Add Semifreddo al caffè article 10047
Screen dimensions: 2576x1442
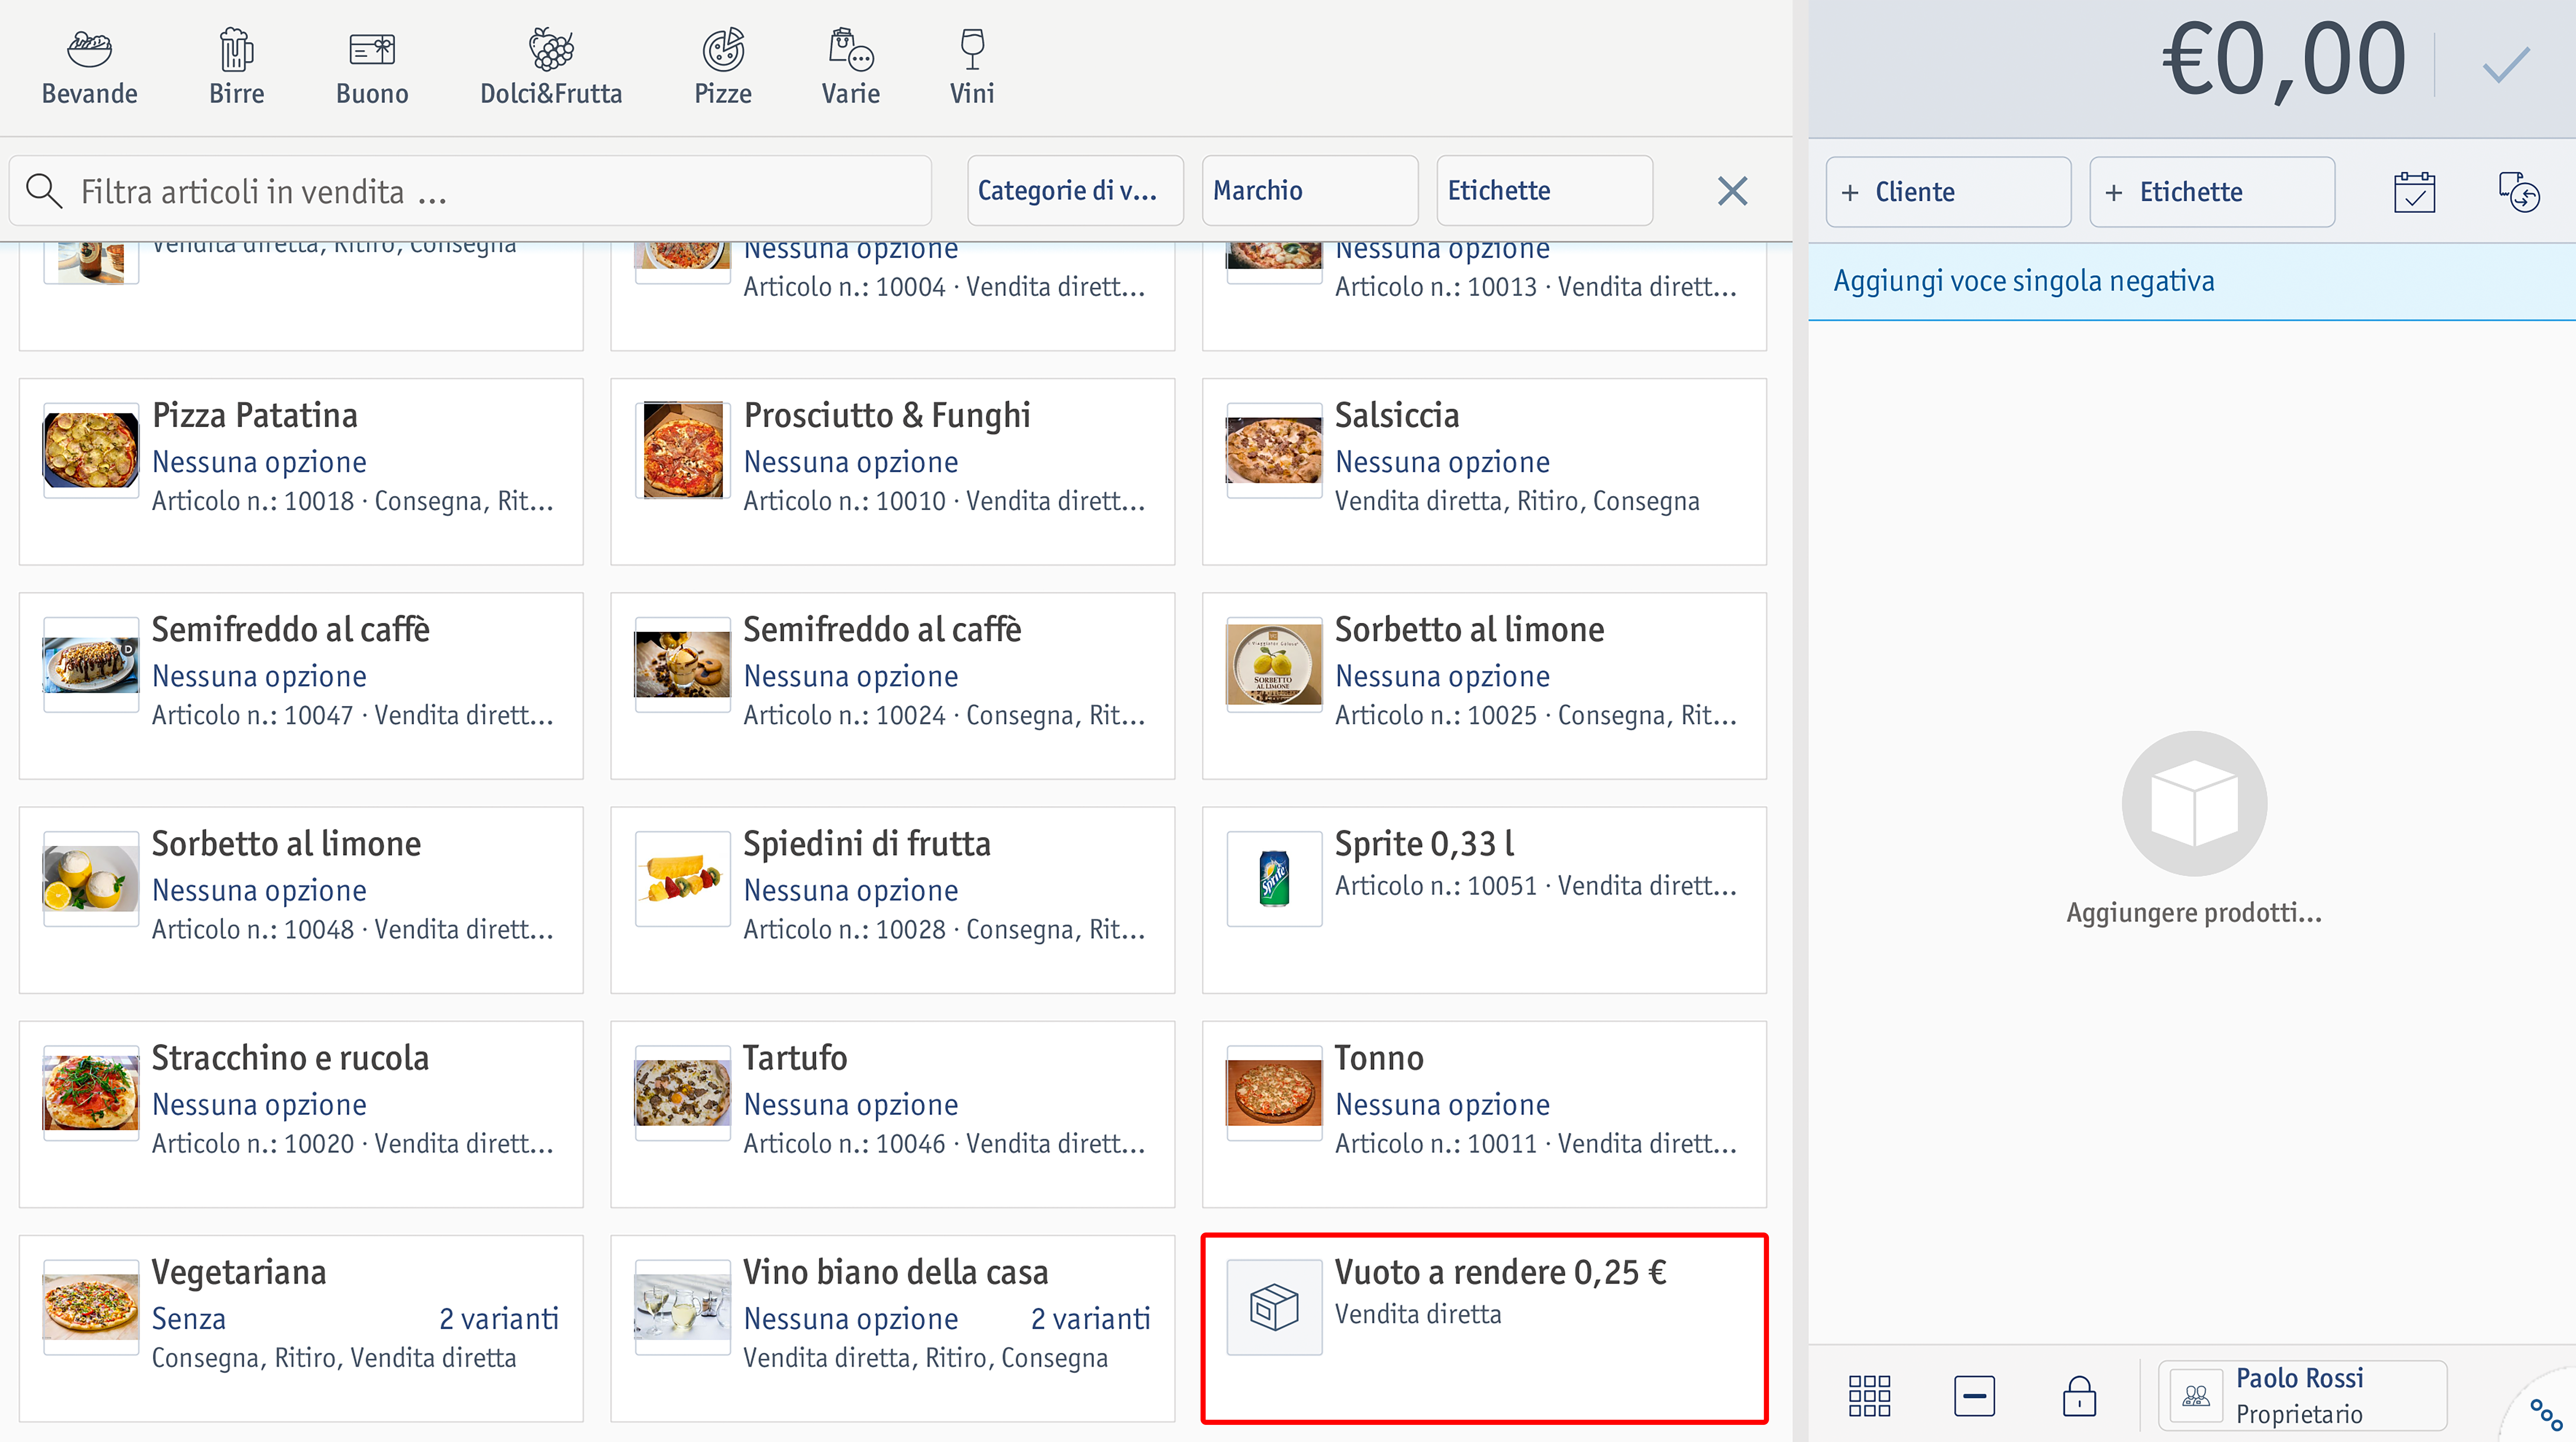click(300, 685)
